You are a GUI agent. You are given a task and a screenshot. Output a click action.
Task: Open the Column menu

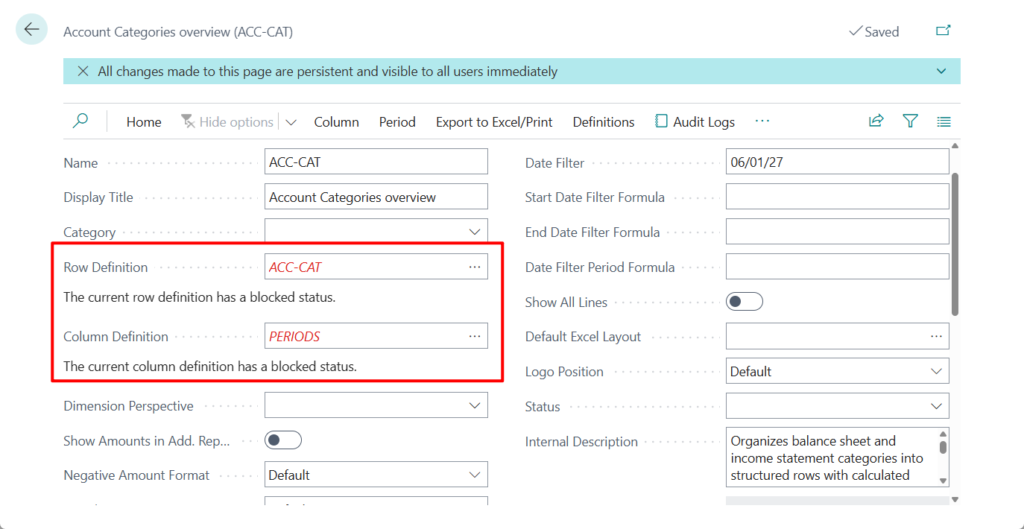[x=336, y=122]
